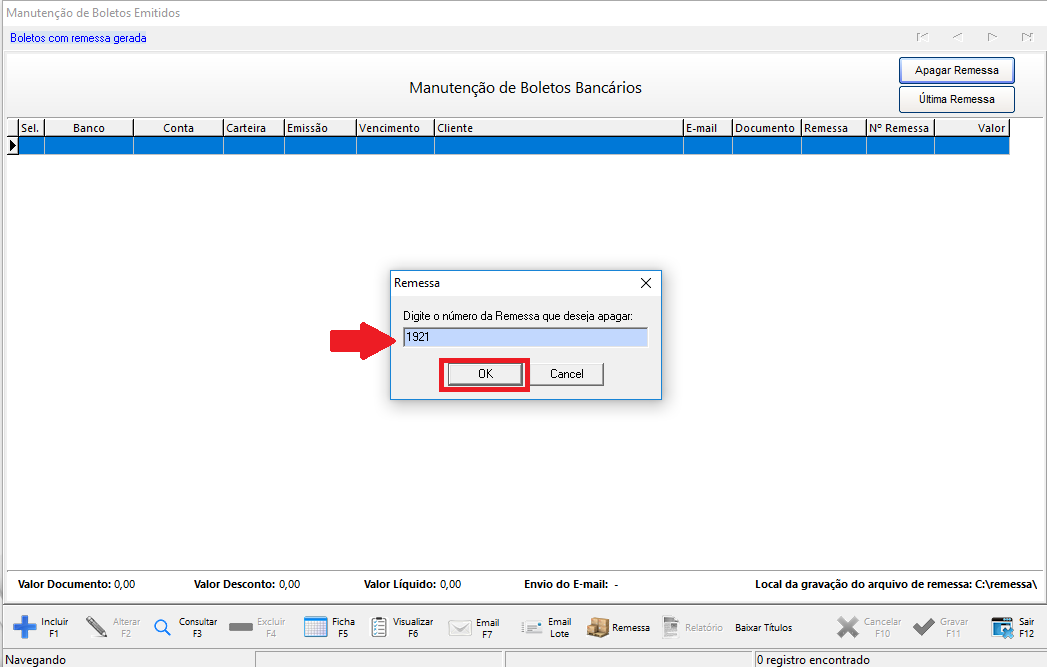Close the Remessa dialog with X
The width and height of the screenshot is (1047, 667).
[x=646, y=283]
